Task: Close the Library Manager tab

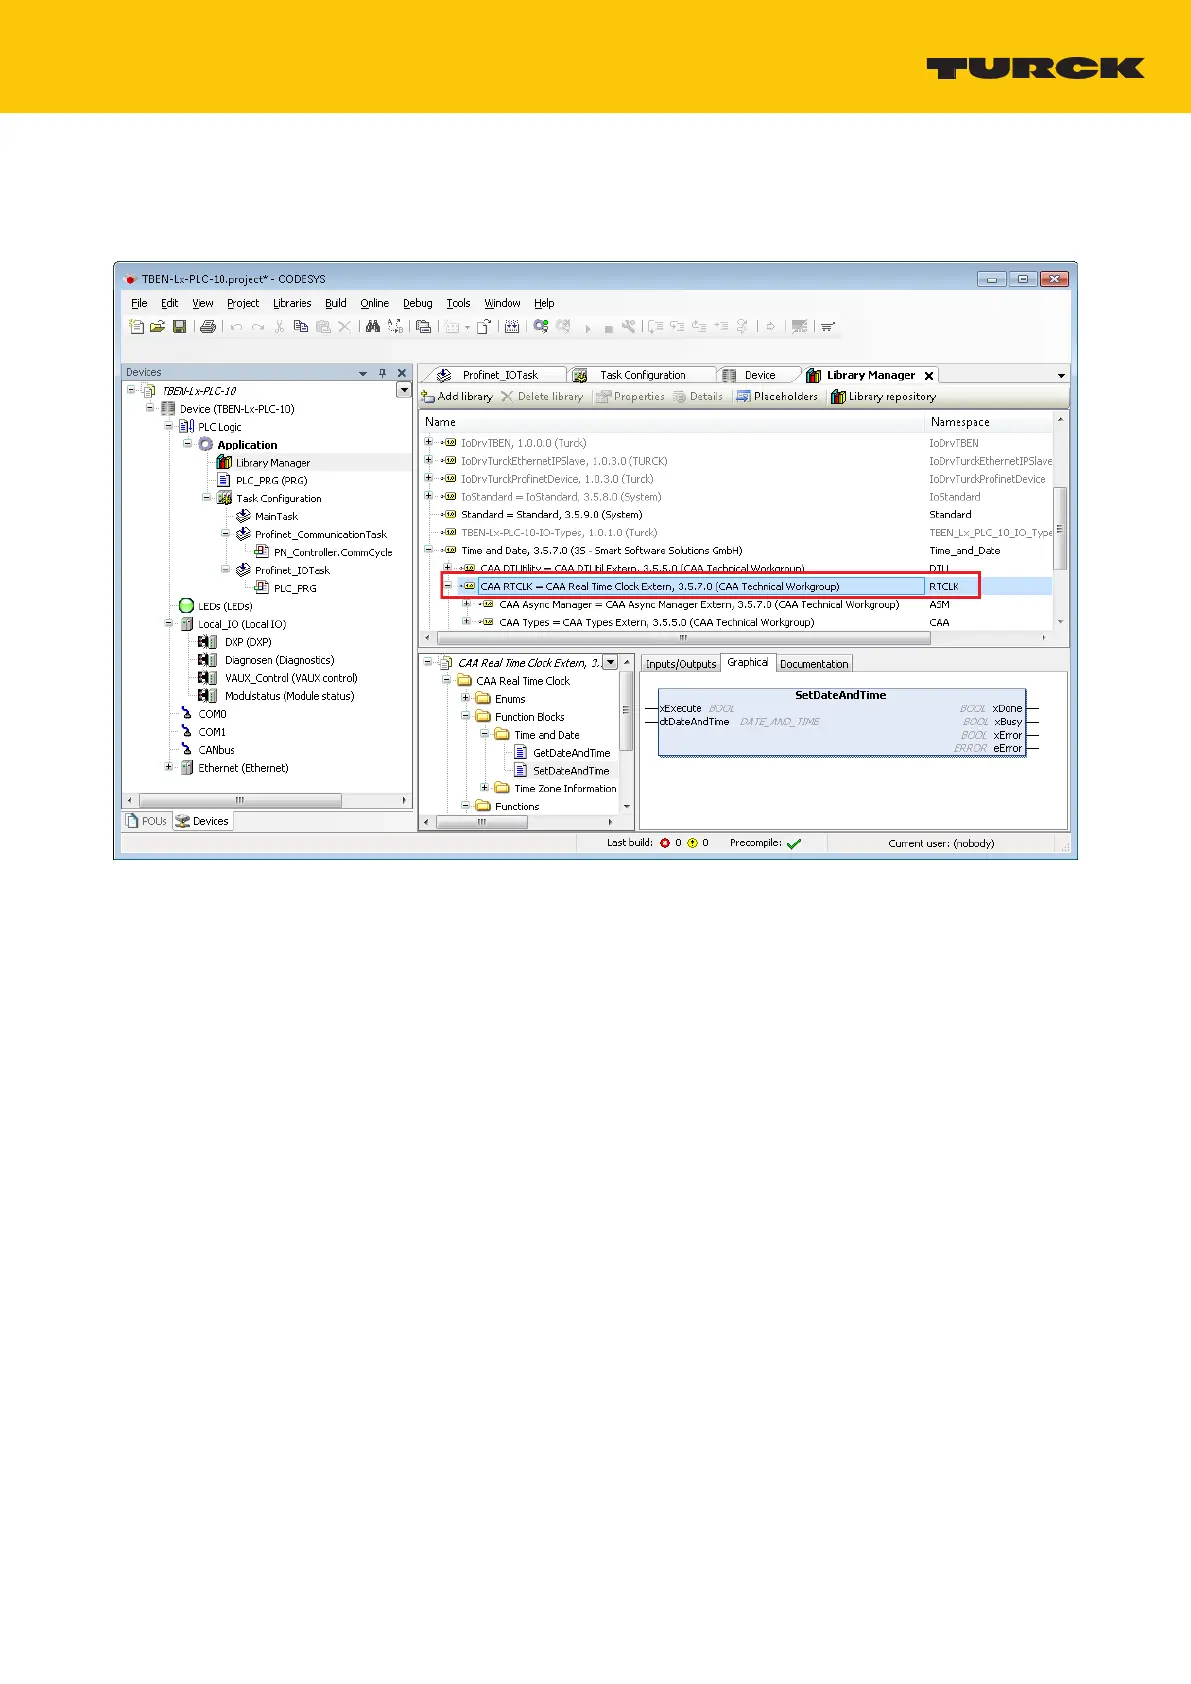Action: coord(929,376)
